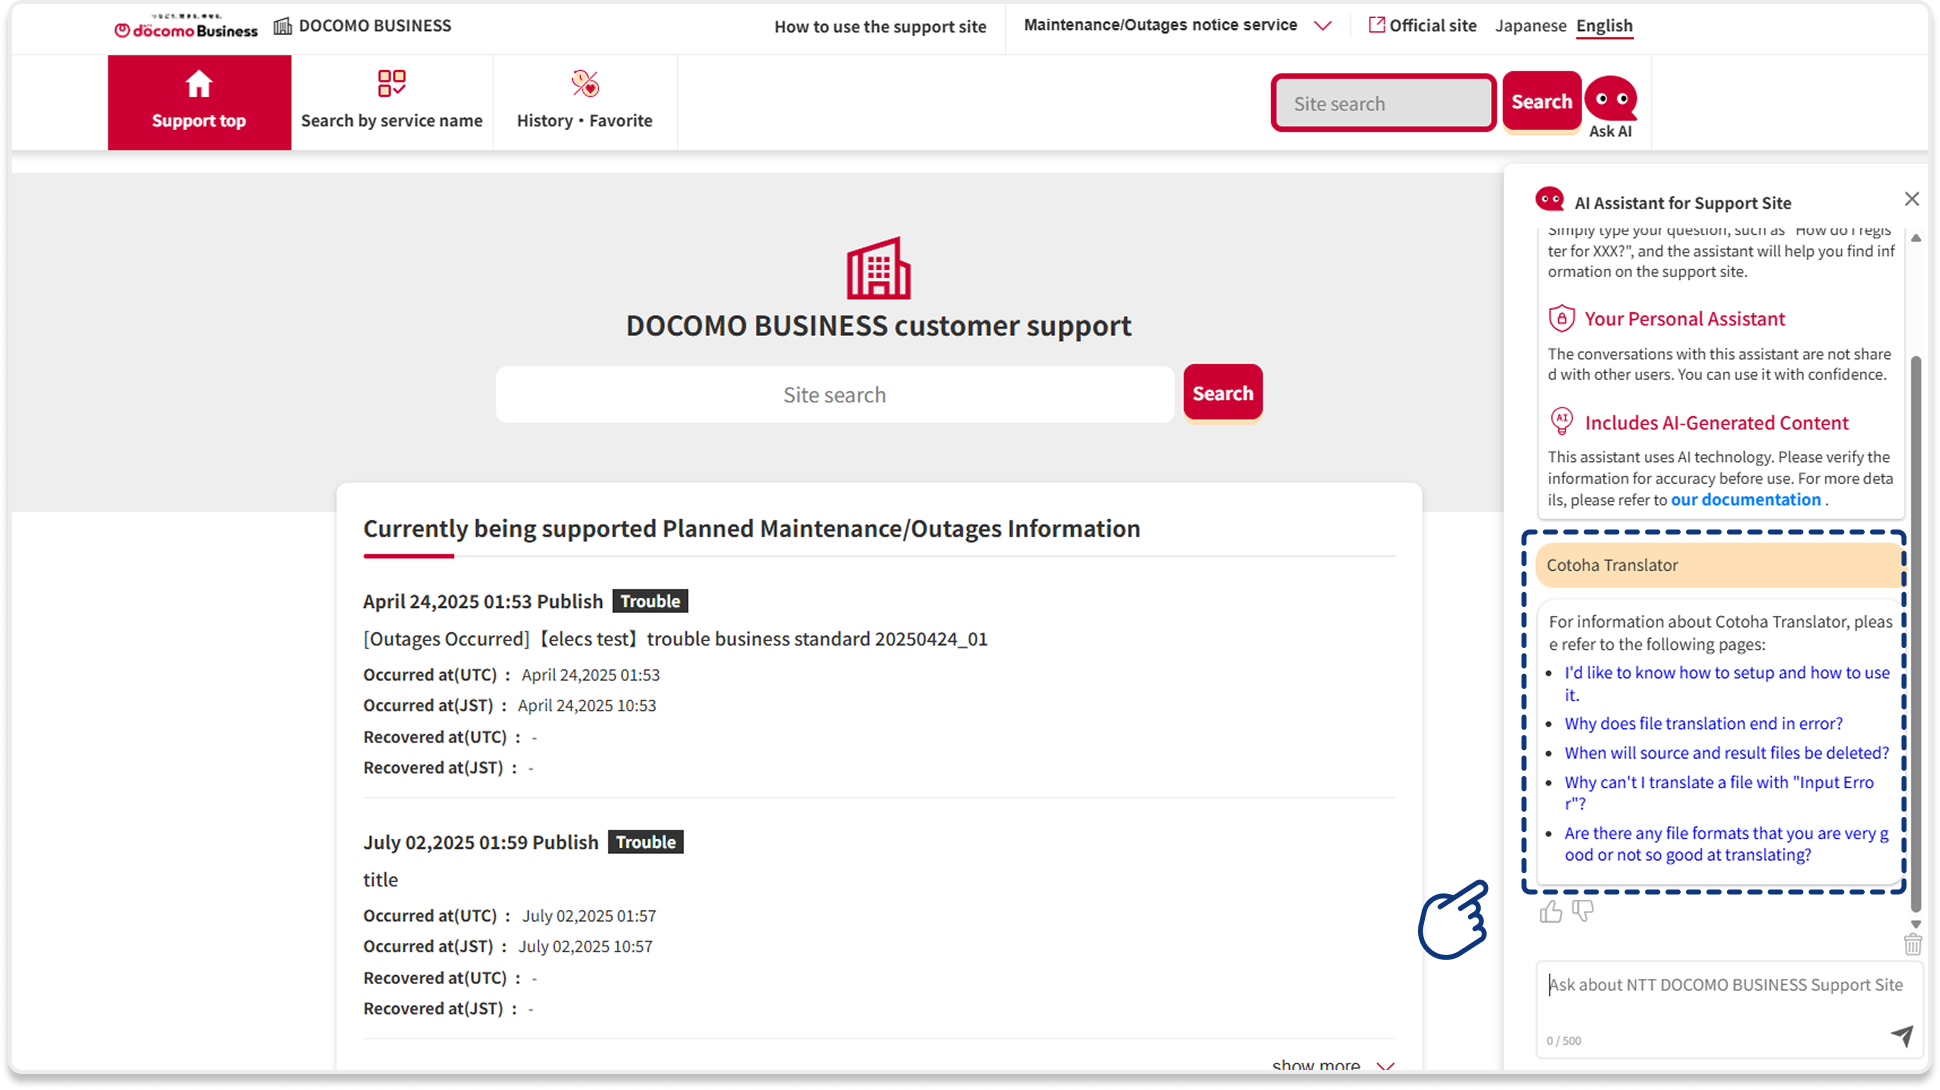This screenshot has height=1090, width=1940.
Task: Switch language to Japanese
Action: pos(1530,26)
